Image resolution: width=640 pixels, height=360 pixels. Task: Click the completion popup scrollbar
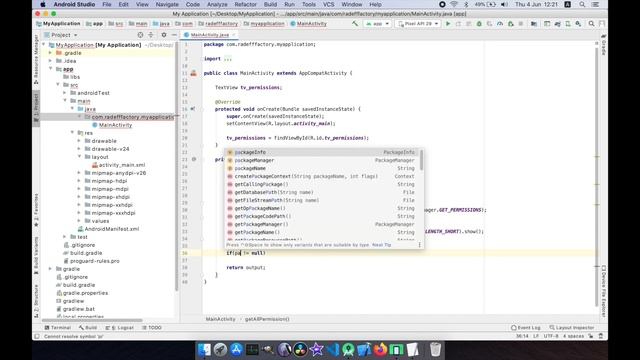[421, 160]
